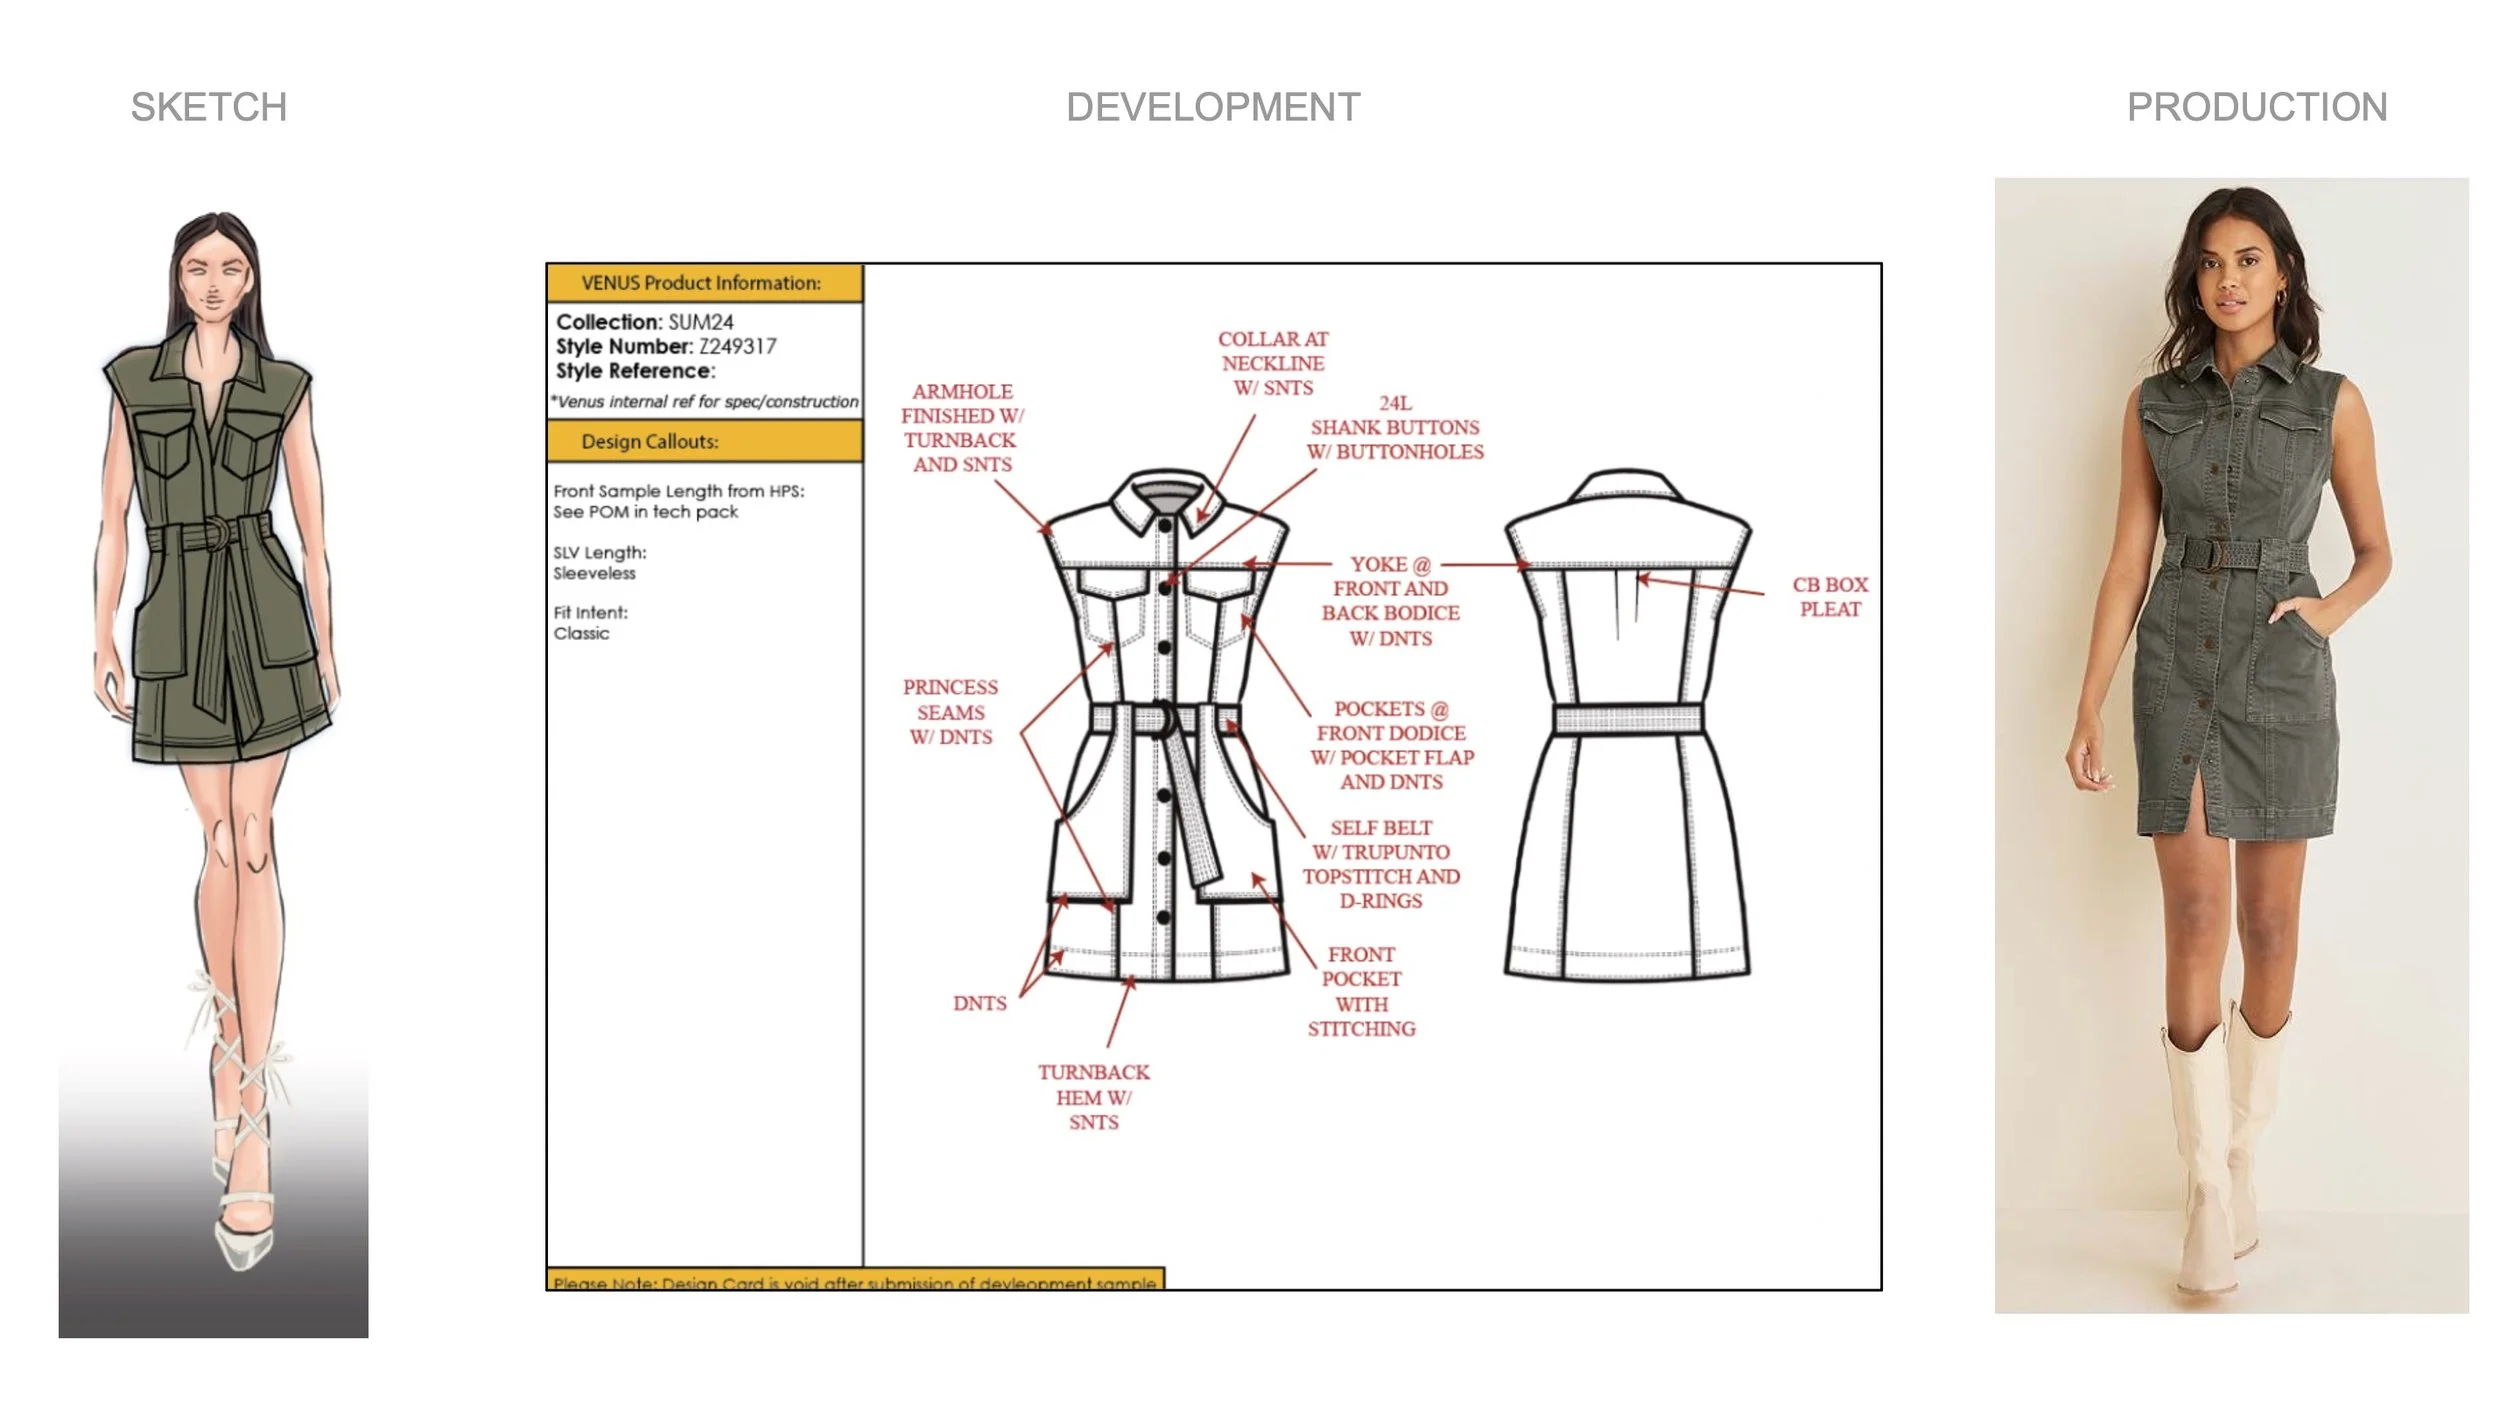Viewport: 2500px width, 1402px height.
Task: Click the Style Number Z249317 text
Action: coord(666,346)
